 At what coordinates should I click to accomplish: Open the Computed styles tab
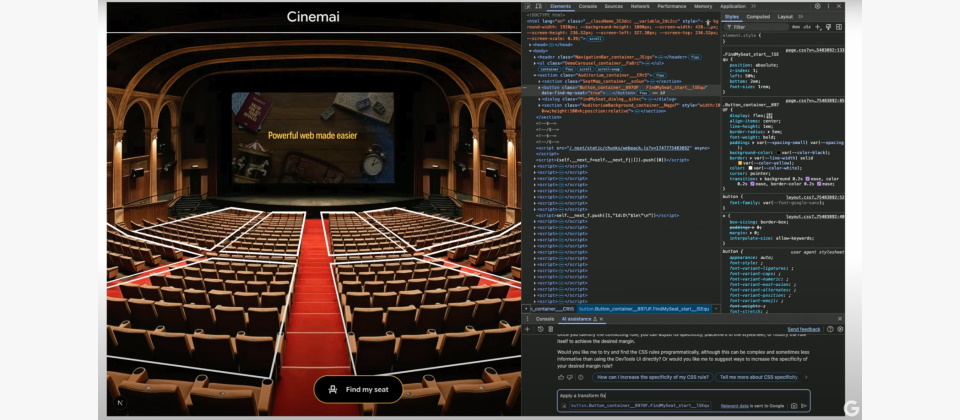[x=758, y=17]
